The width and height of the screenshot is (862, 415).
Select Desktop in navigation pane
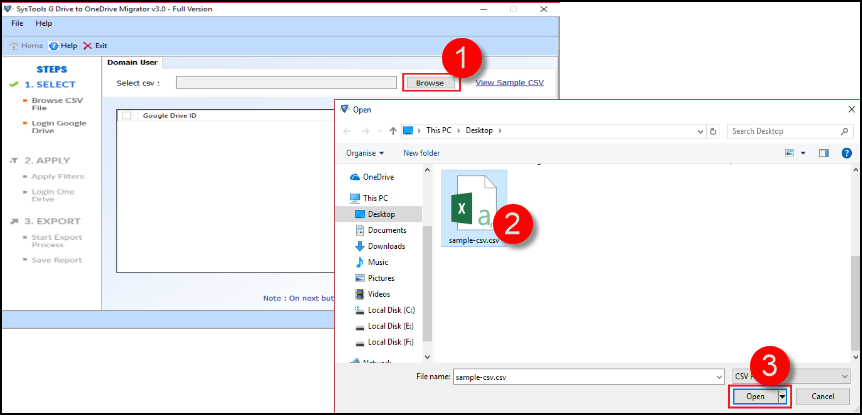(380, 214)
